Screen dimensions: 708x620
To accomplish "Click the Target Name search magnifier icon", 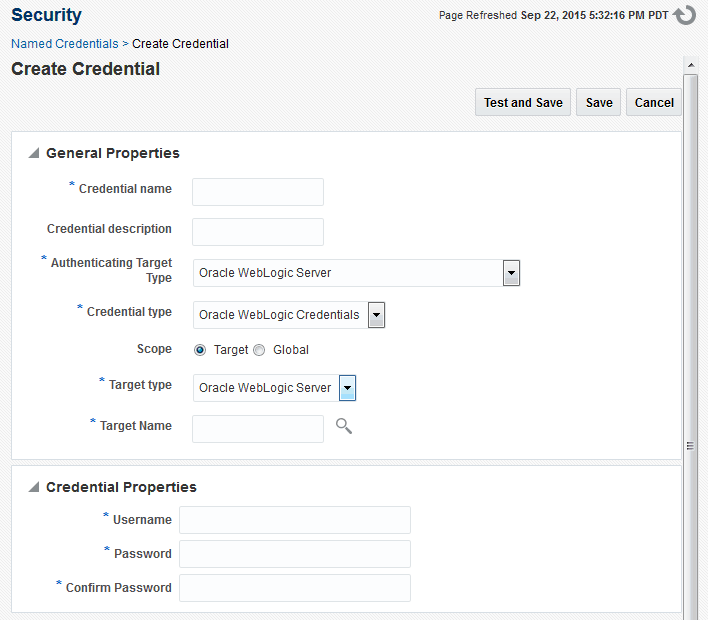I will click(x=344, y=426).
